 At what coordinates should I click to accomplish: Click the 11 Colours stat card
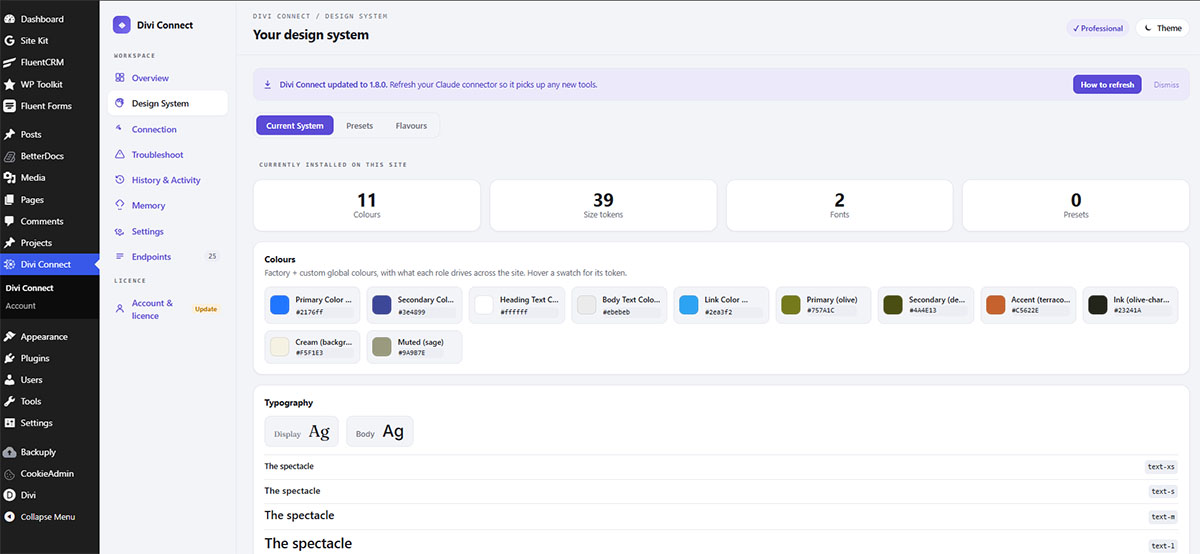[x=367, y=205]
